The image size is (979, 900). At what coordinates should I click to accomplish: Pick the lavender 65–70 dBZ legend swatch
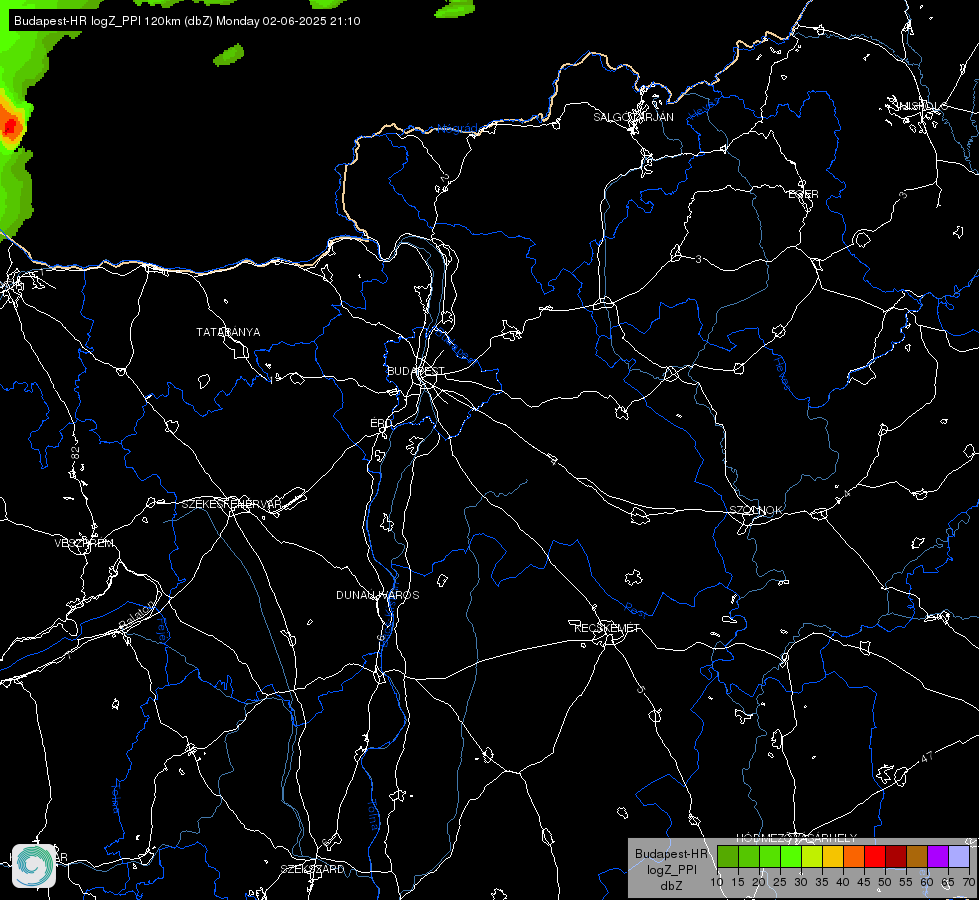point(959,856)
